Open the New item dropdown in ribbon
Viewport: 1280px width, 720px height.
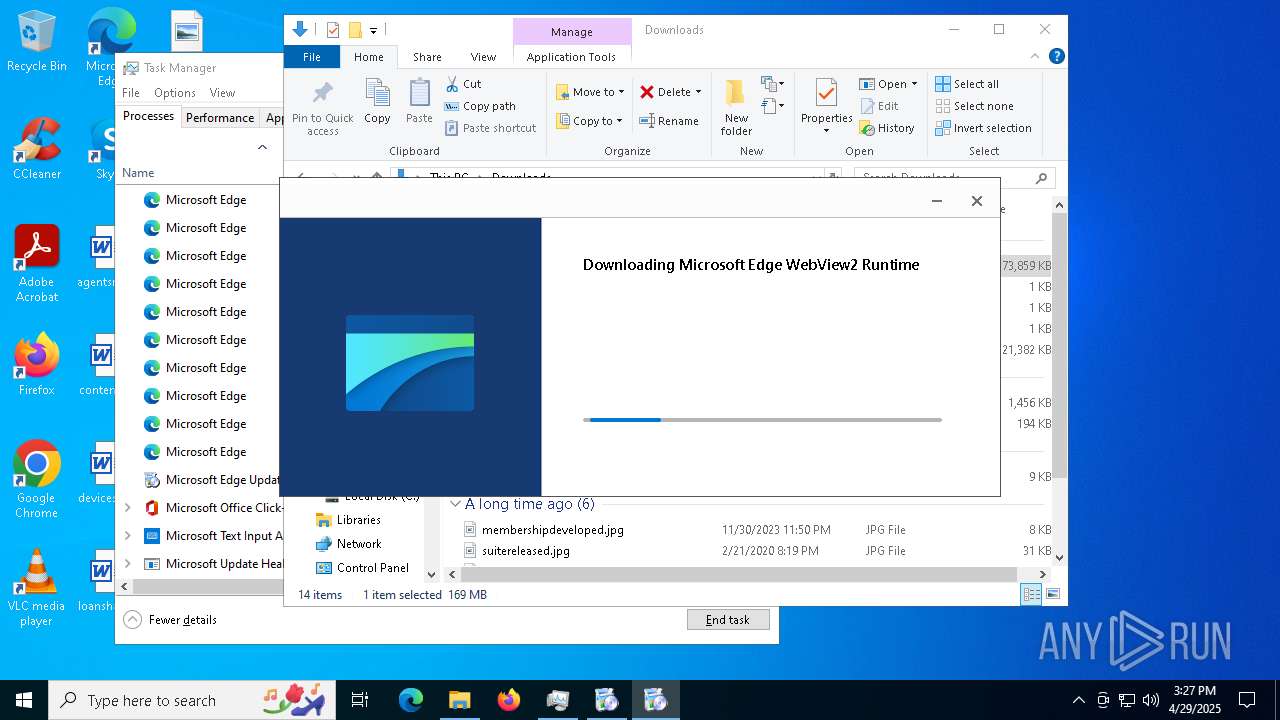pos(772,84)
